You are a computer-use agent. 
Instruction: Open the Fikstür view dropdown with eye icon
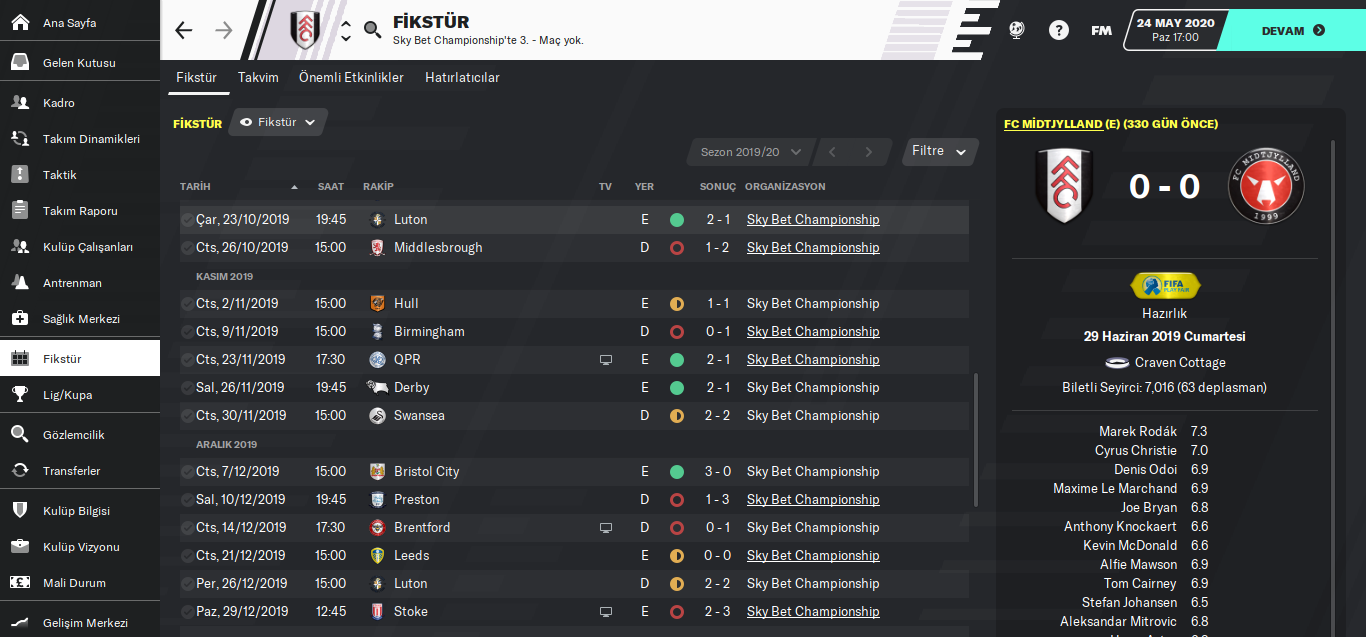point(278,122)
